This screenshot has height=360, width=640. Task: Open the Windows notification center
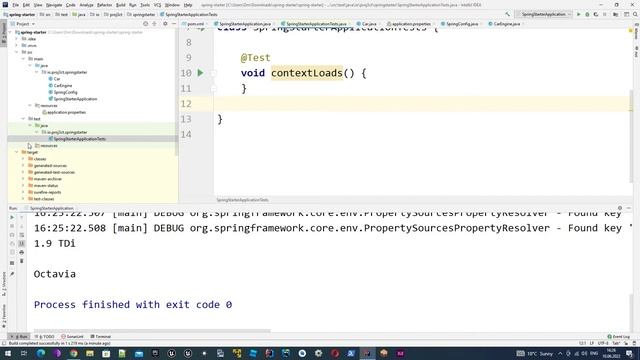pos(630,353)
